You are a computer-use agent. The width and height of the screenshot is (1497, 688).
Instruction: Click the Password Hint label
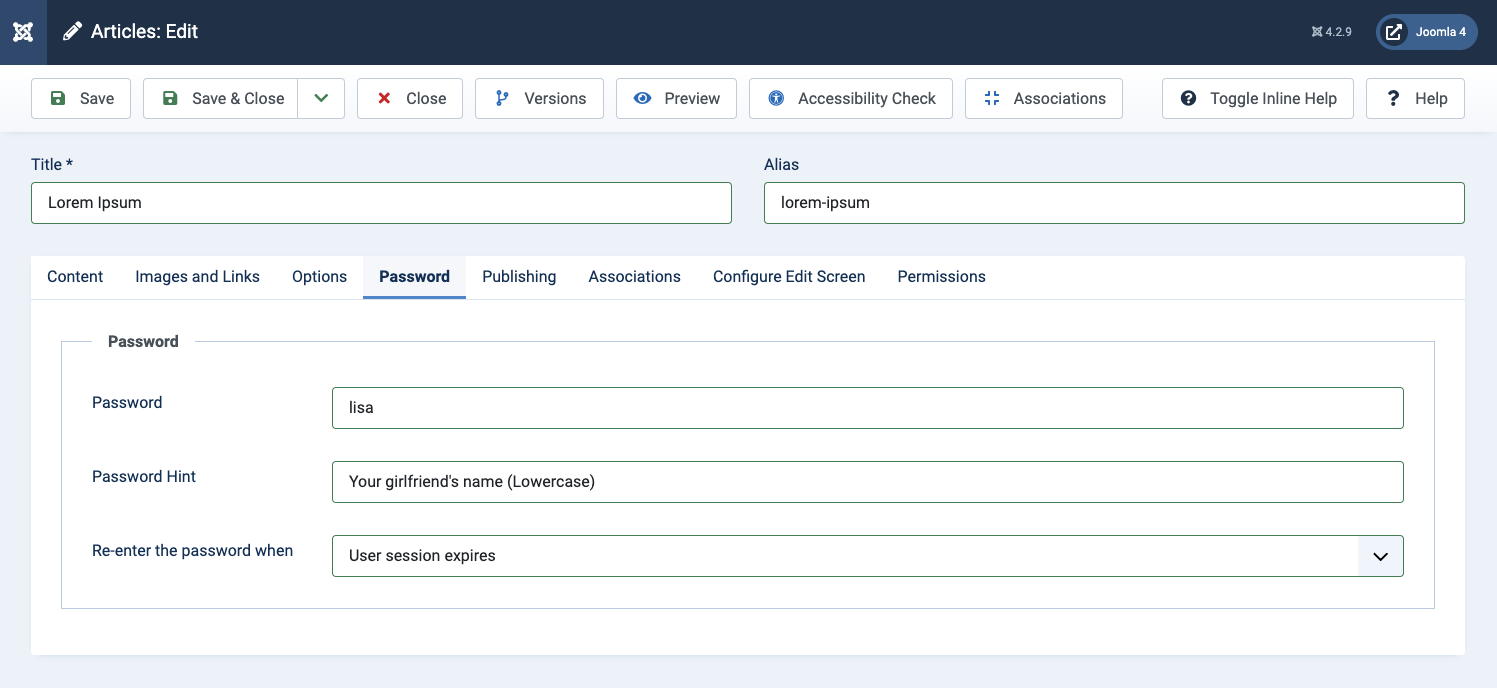[x=144, y=477]
